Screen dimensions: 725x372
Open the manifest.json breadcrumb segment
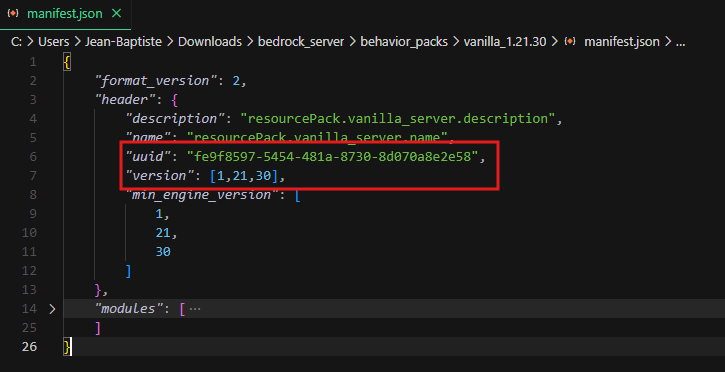click(621, 42)
